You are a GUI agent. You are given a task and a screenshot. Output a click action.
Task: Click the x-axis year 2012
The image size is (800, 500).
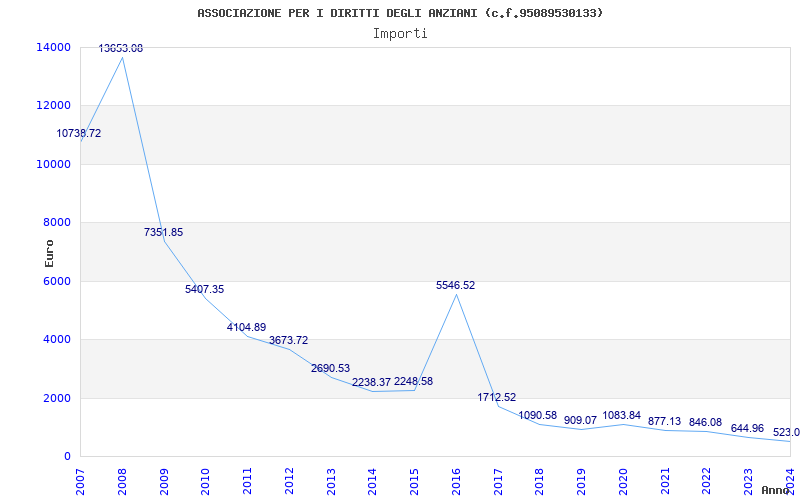289,482
